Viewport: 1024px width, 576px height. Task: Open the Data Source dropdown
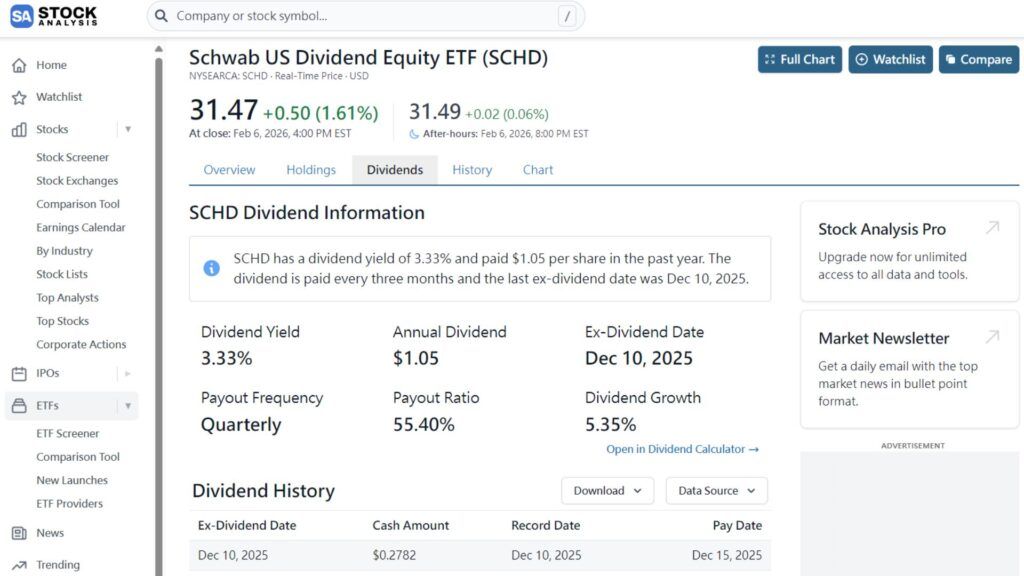pyautogui.click(x=716, y=490)
